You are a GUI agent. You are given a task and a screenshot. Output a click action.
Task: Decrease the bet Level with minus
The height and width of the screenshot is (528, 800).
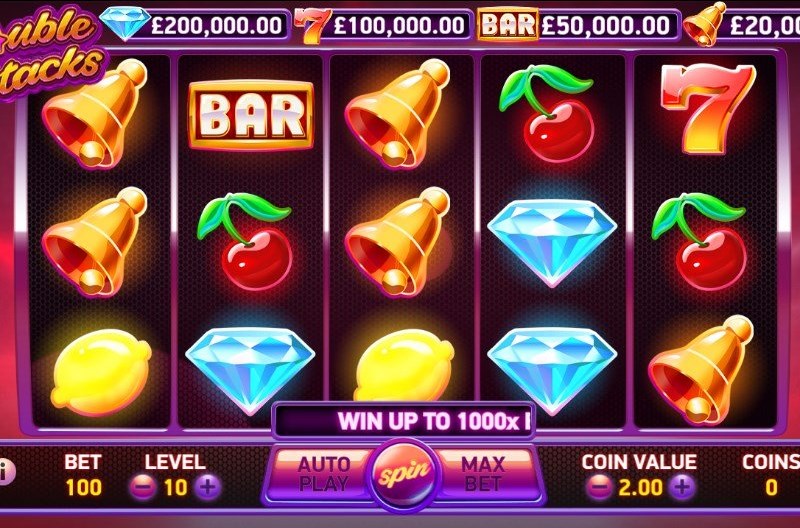point(142,487)
